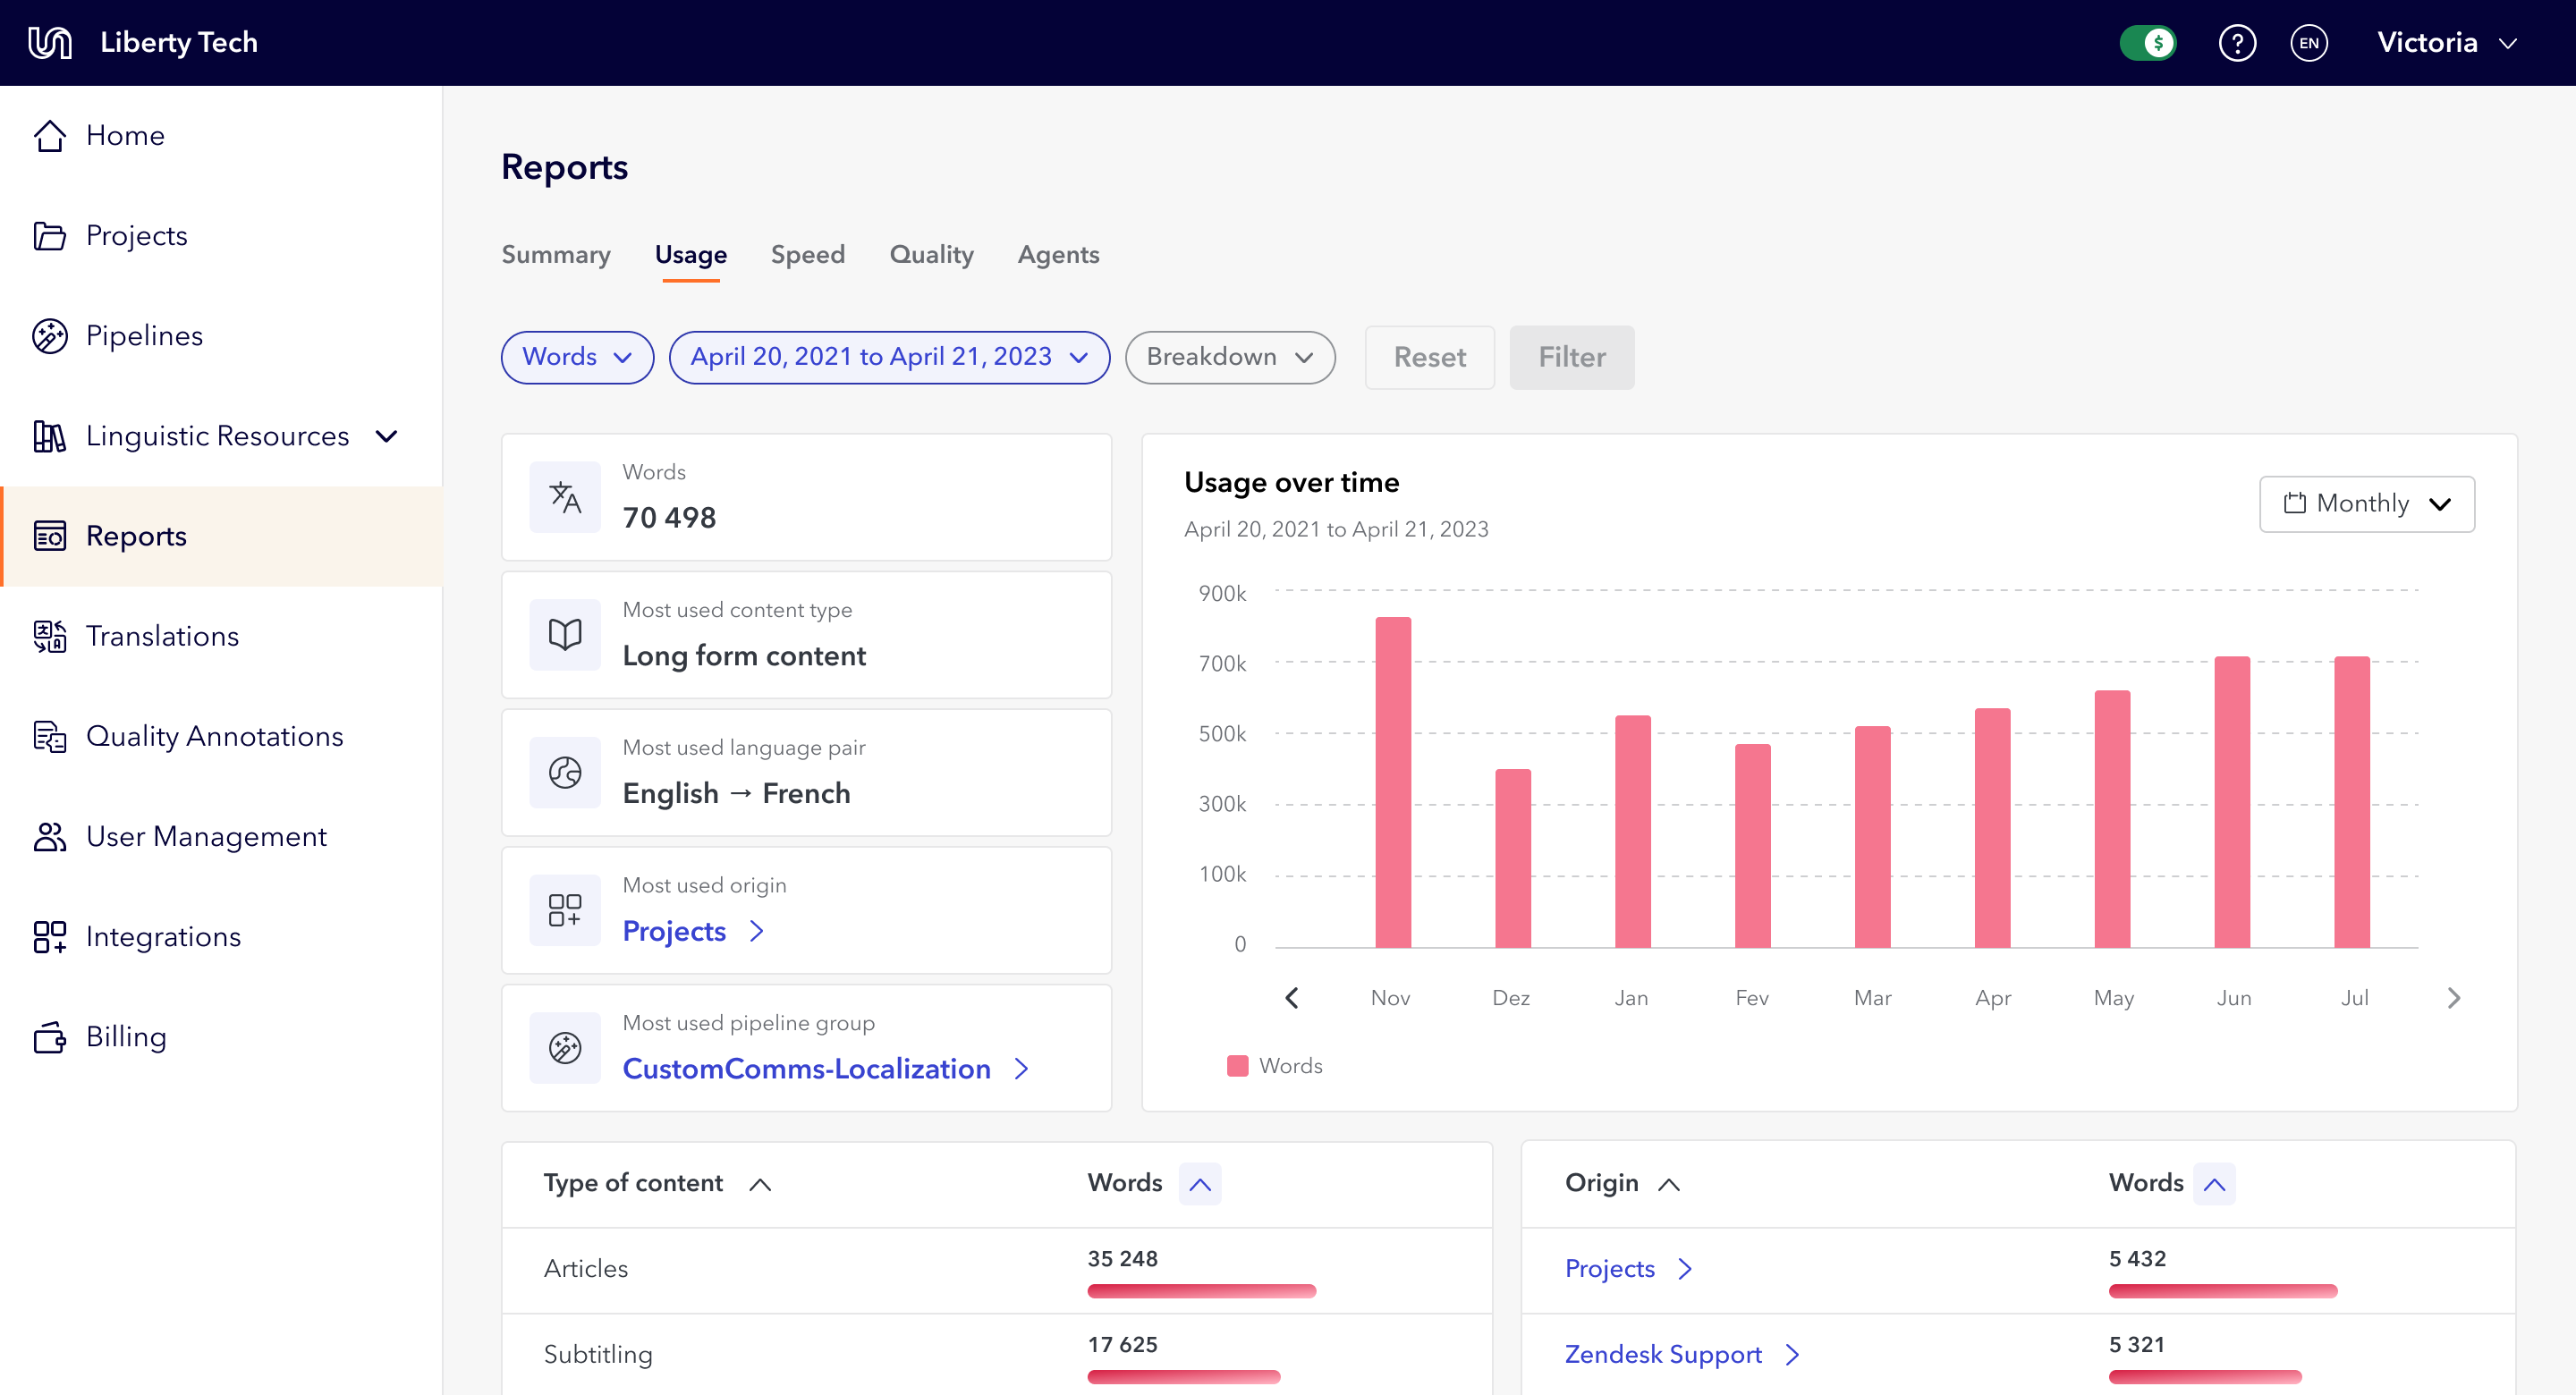The height and width of the screenshot is (1395, 2576).
Task: Click the Reports sidebar icon
Action: click(50, 535)
